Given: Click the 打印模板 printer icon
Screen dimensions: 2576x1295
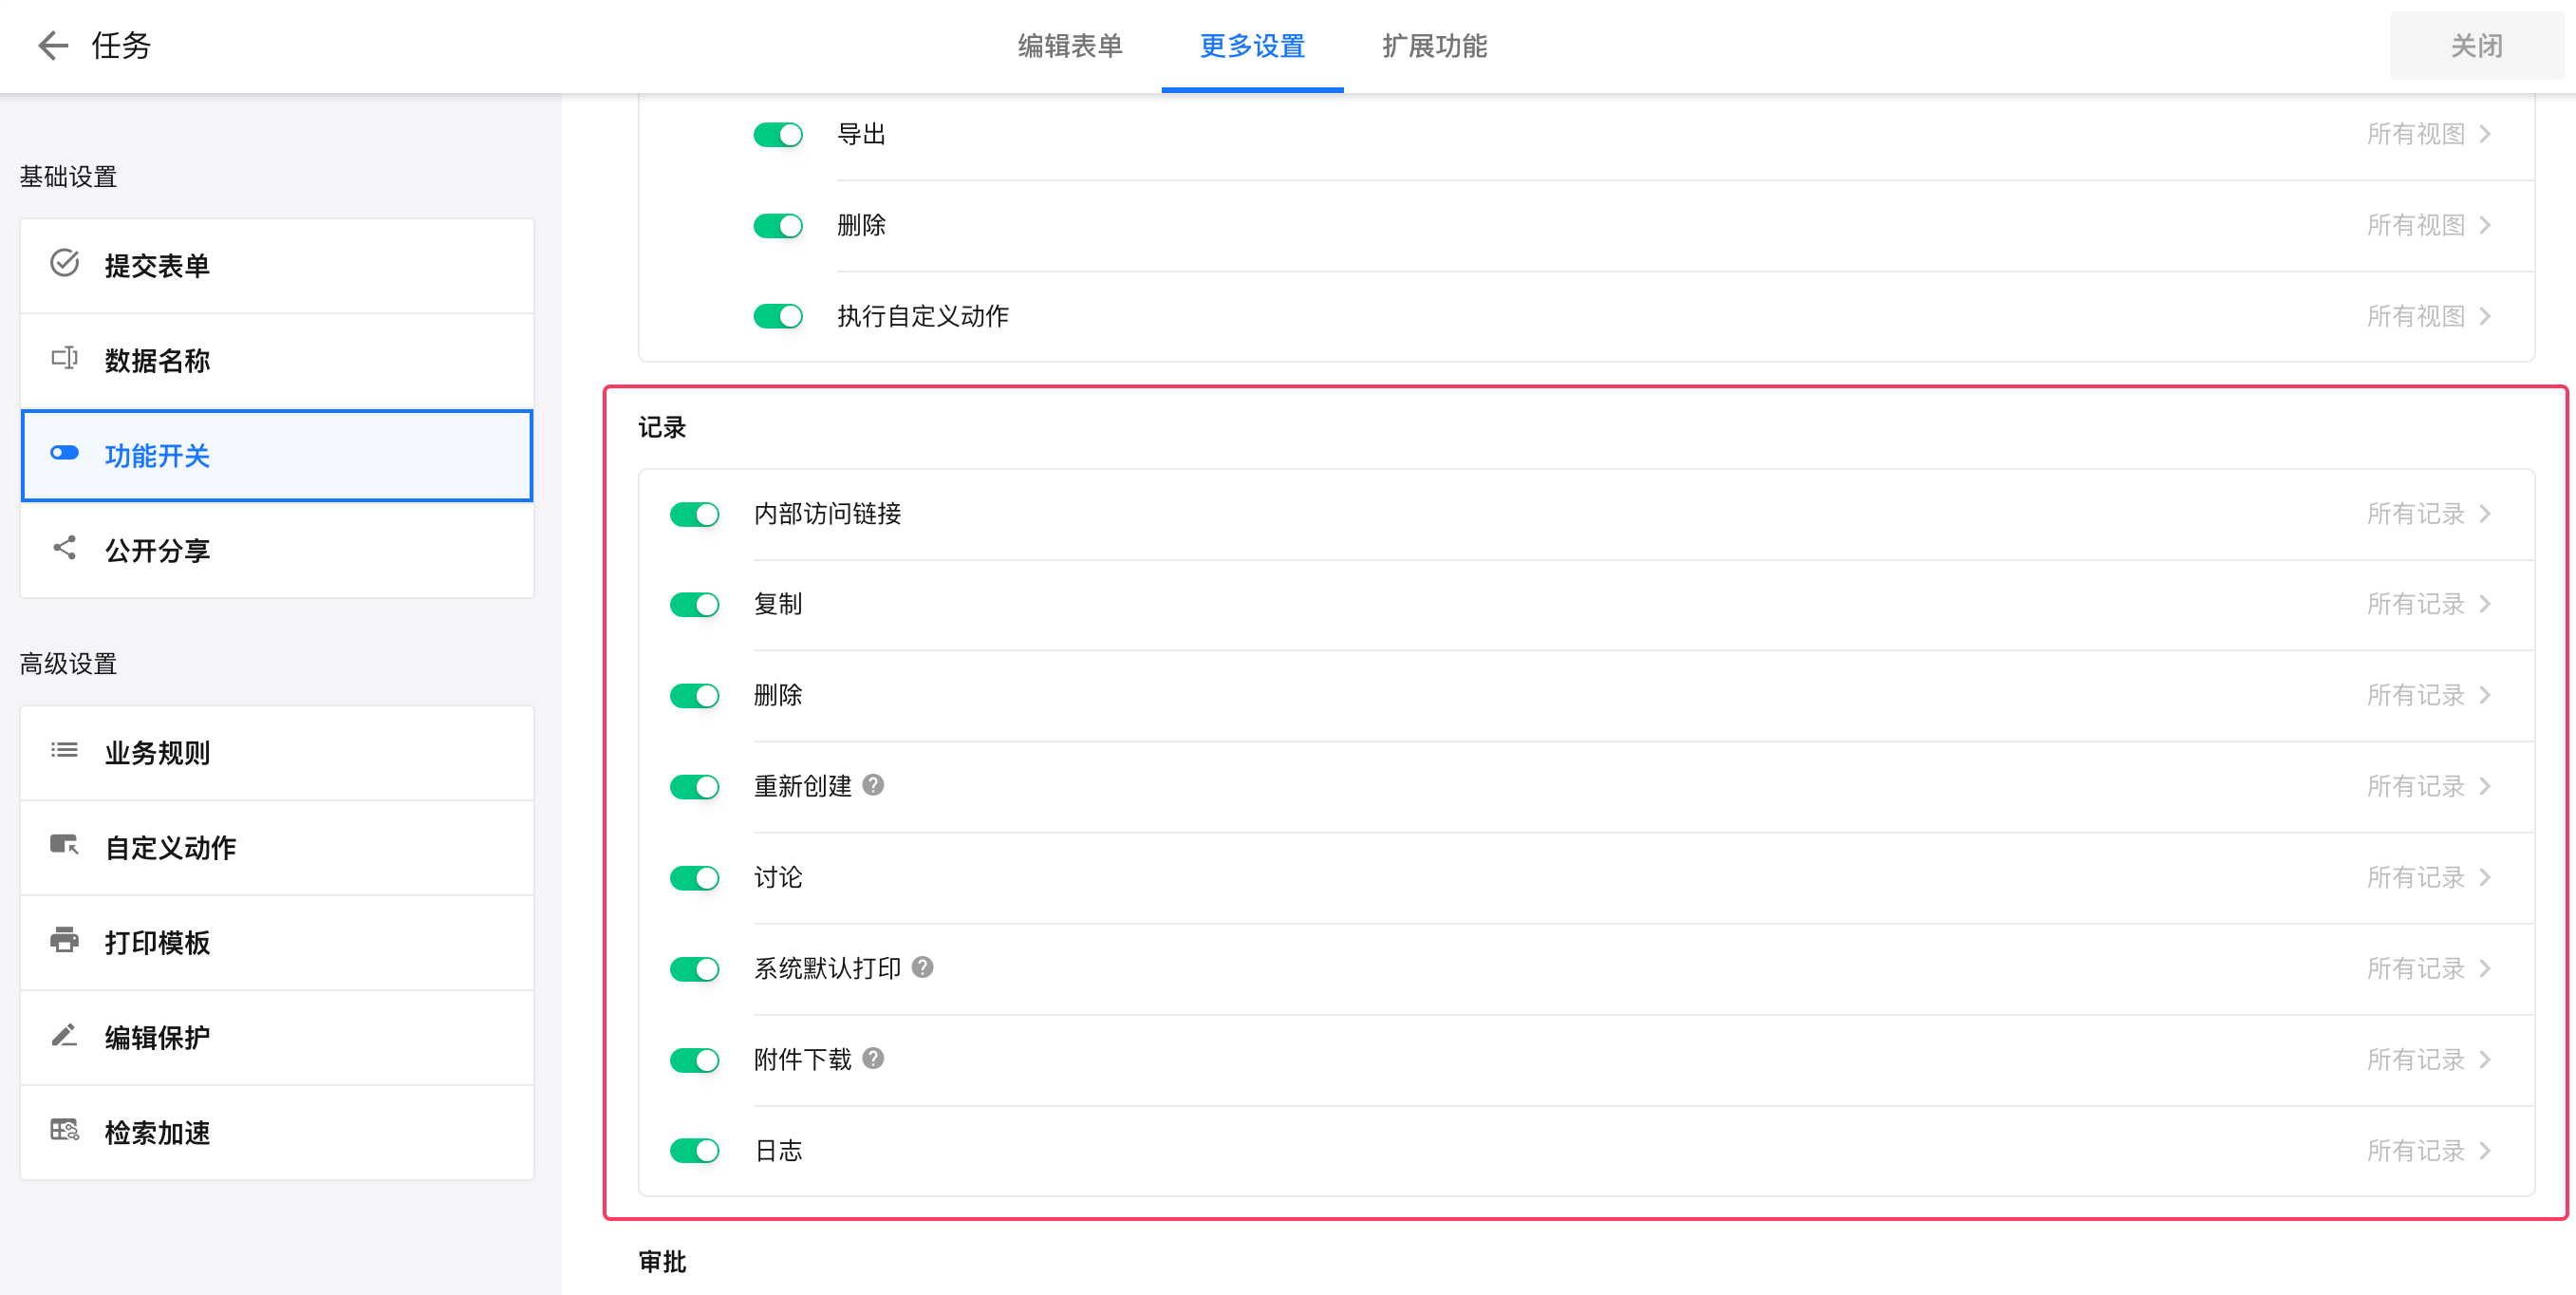Looking at the screenshot, I should [64, 941].
